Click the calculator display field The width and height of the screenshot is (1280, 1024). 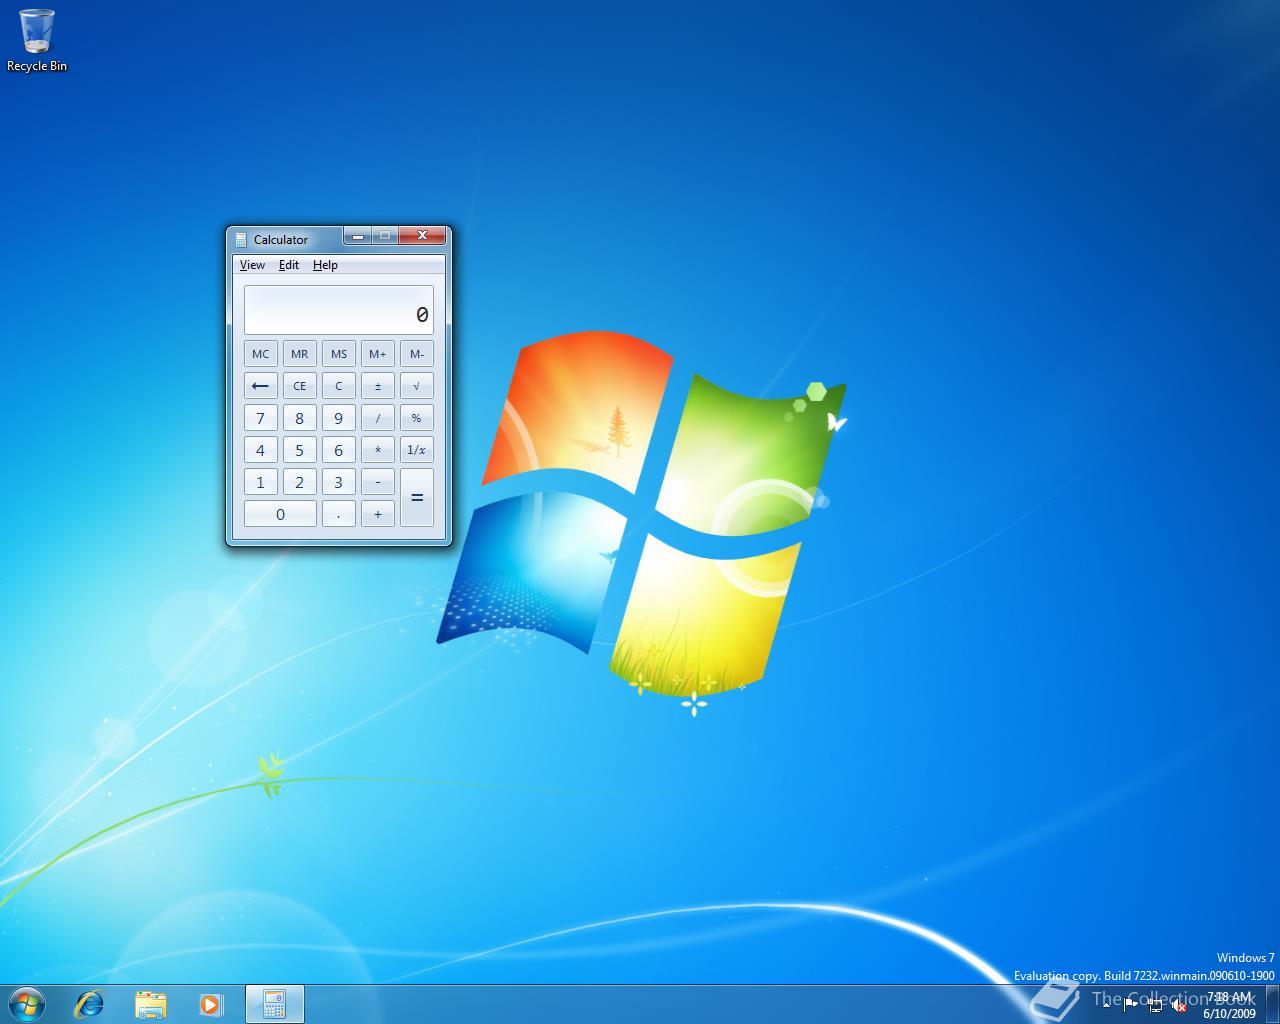(339, 310)
